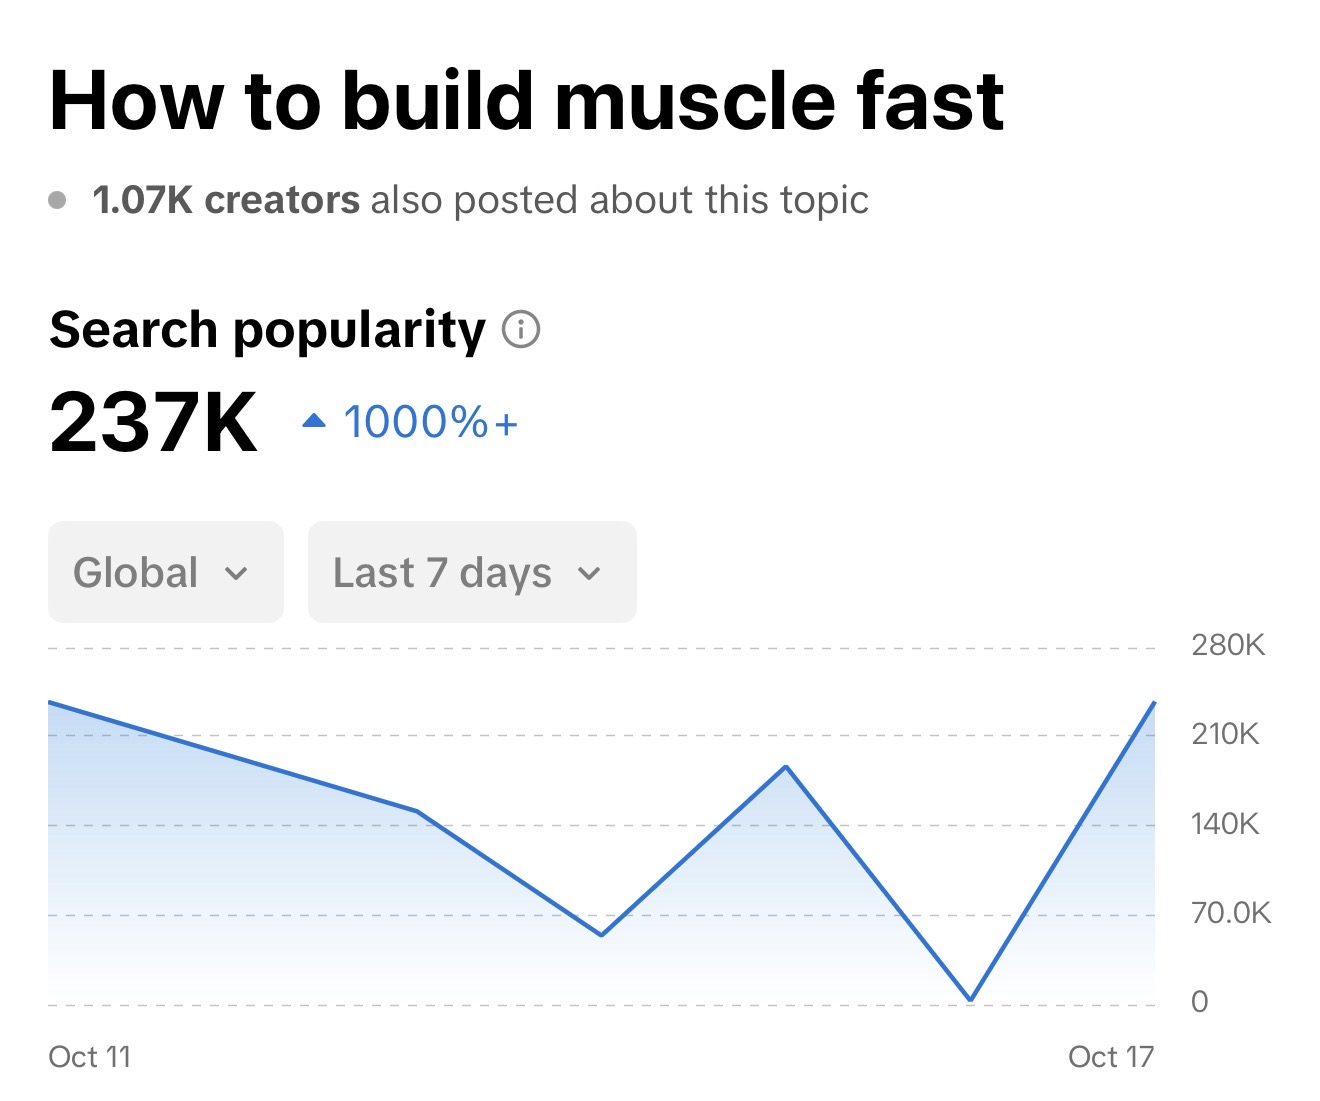Screen dimensions: 1320x1101
Task: Select the title How to build muscle fast
Action: coord(527,99)
